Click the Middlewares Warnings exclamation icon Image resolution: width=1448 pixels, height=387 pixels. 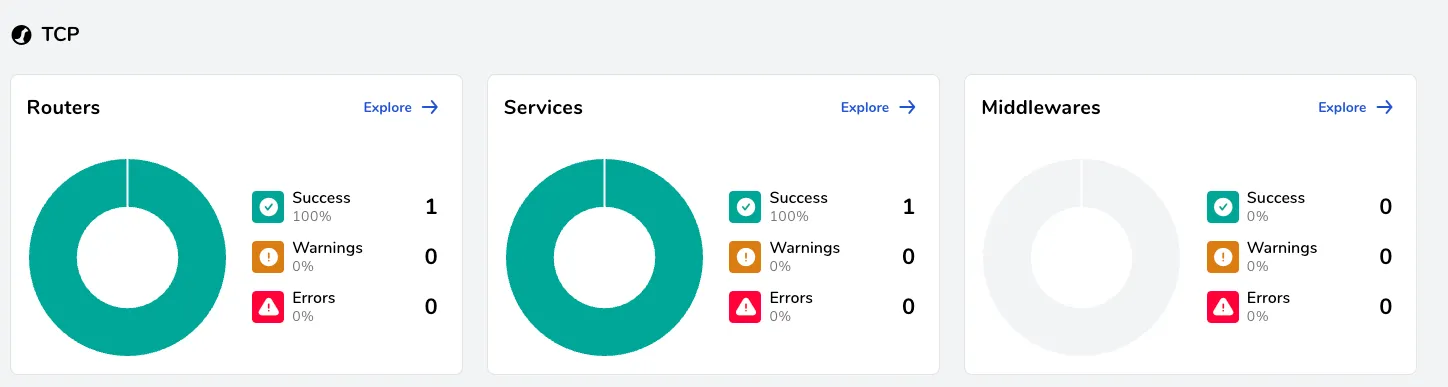pos(1223,257)
